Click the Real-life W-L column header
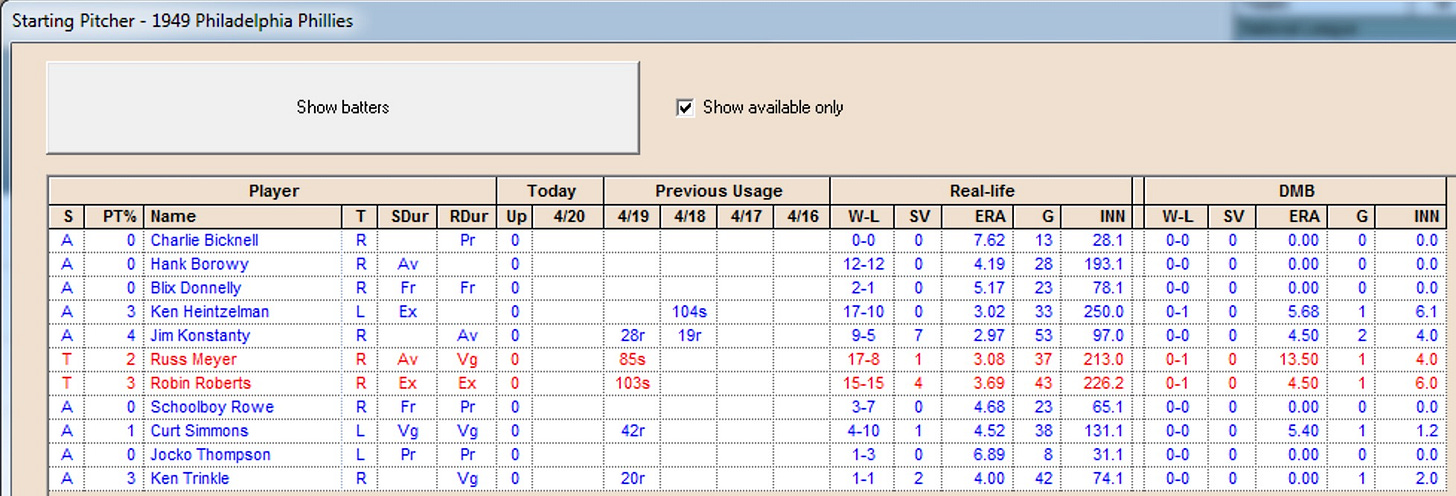The height and width of the screenshot is (496, 1456). (862, 216)
